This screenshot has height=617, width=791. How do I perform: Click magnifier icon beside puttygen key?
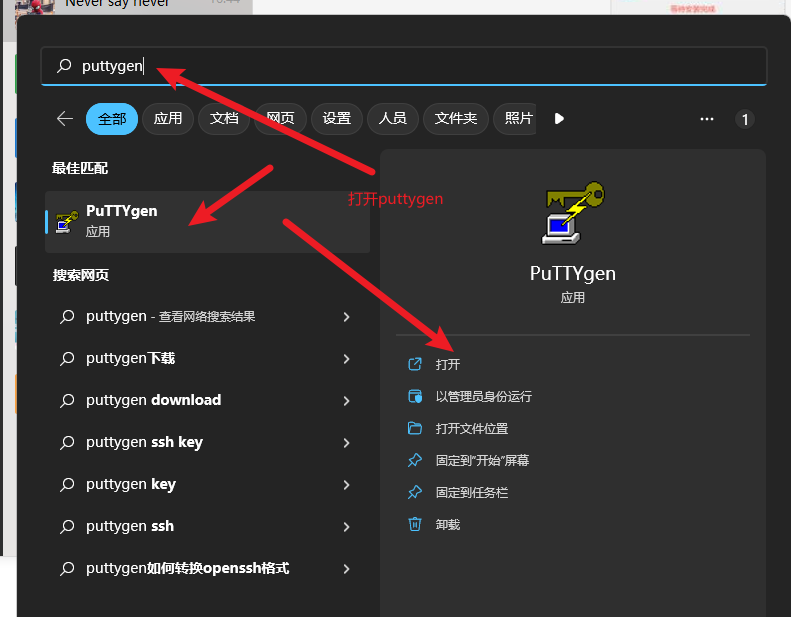pos(67,484)
